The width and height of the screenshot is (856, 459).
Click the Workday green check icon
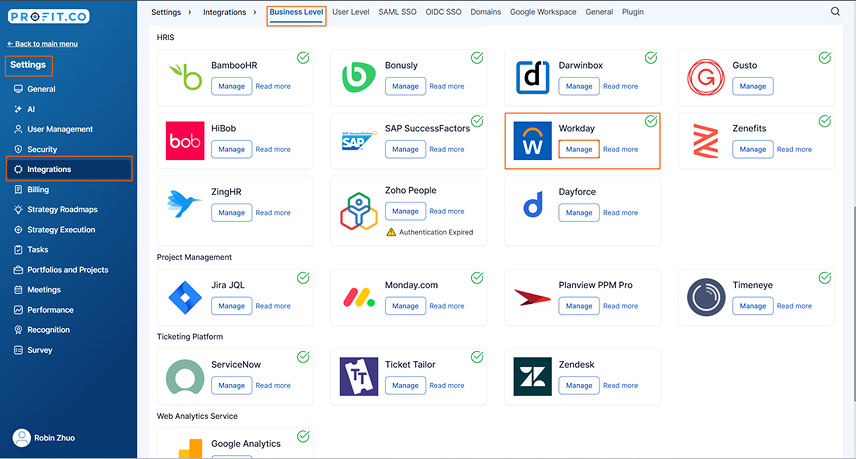[x=651, y=121]
